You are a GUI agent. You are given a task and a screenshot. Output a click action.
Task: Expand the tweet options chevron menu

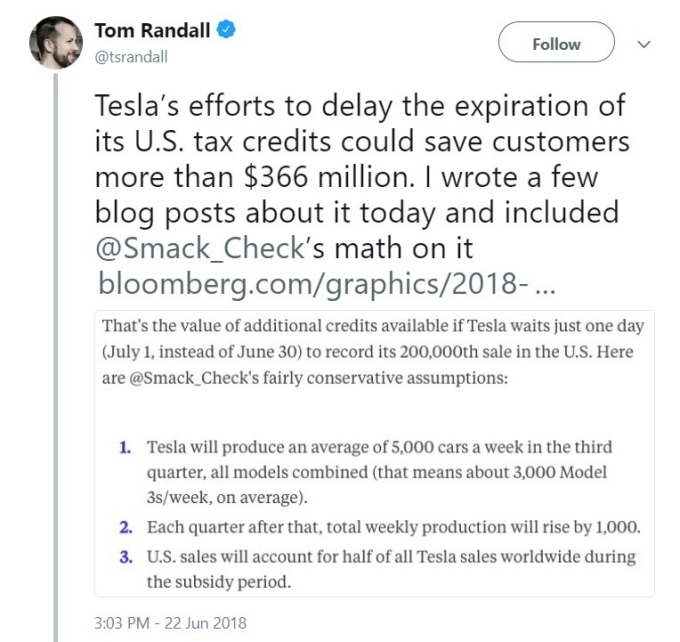coord(644,44)
